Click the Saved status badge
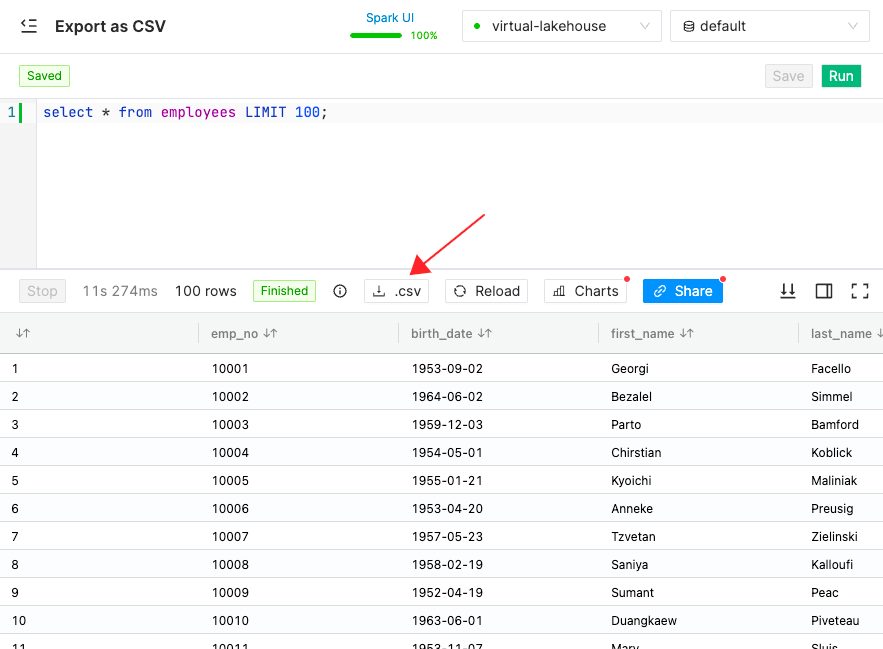Viewport: 883px width, 649px height. (x=44, y=76)
